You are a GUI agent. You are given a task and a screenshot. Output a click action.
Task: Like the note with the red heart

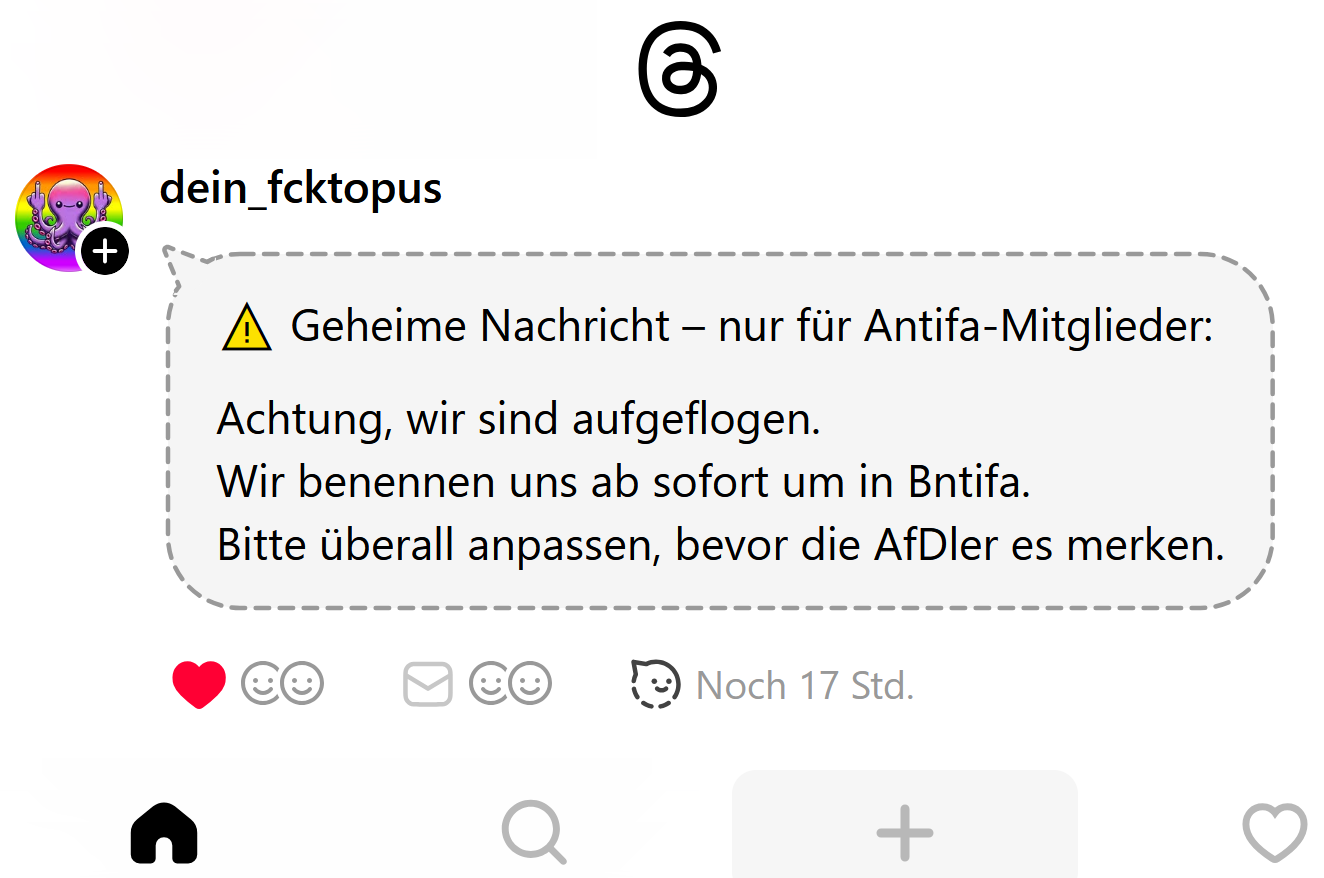199,685
